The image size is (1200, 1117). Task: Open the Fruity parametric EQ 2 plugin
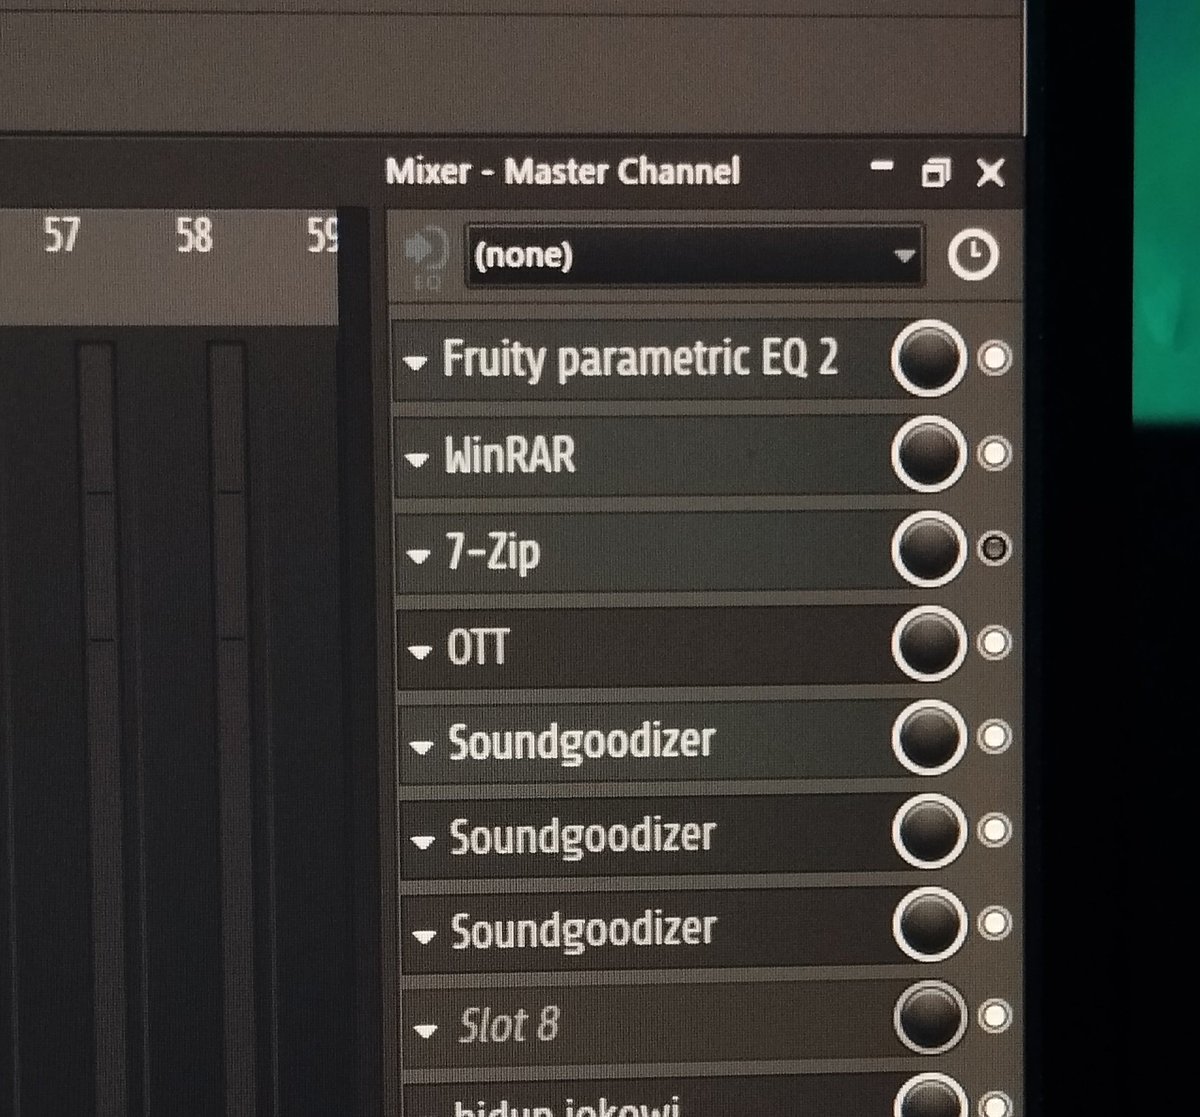(640, 358)
